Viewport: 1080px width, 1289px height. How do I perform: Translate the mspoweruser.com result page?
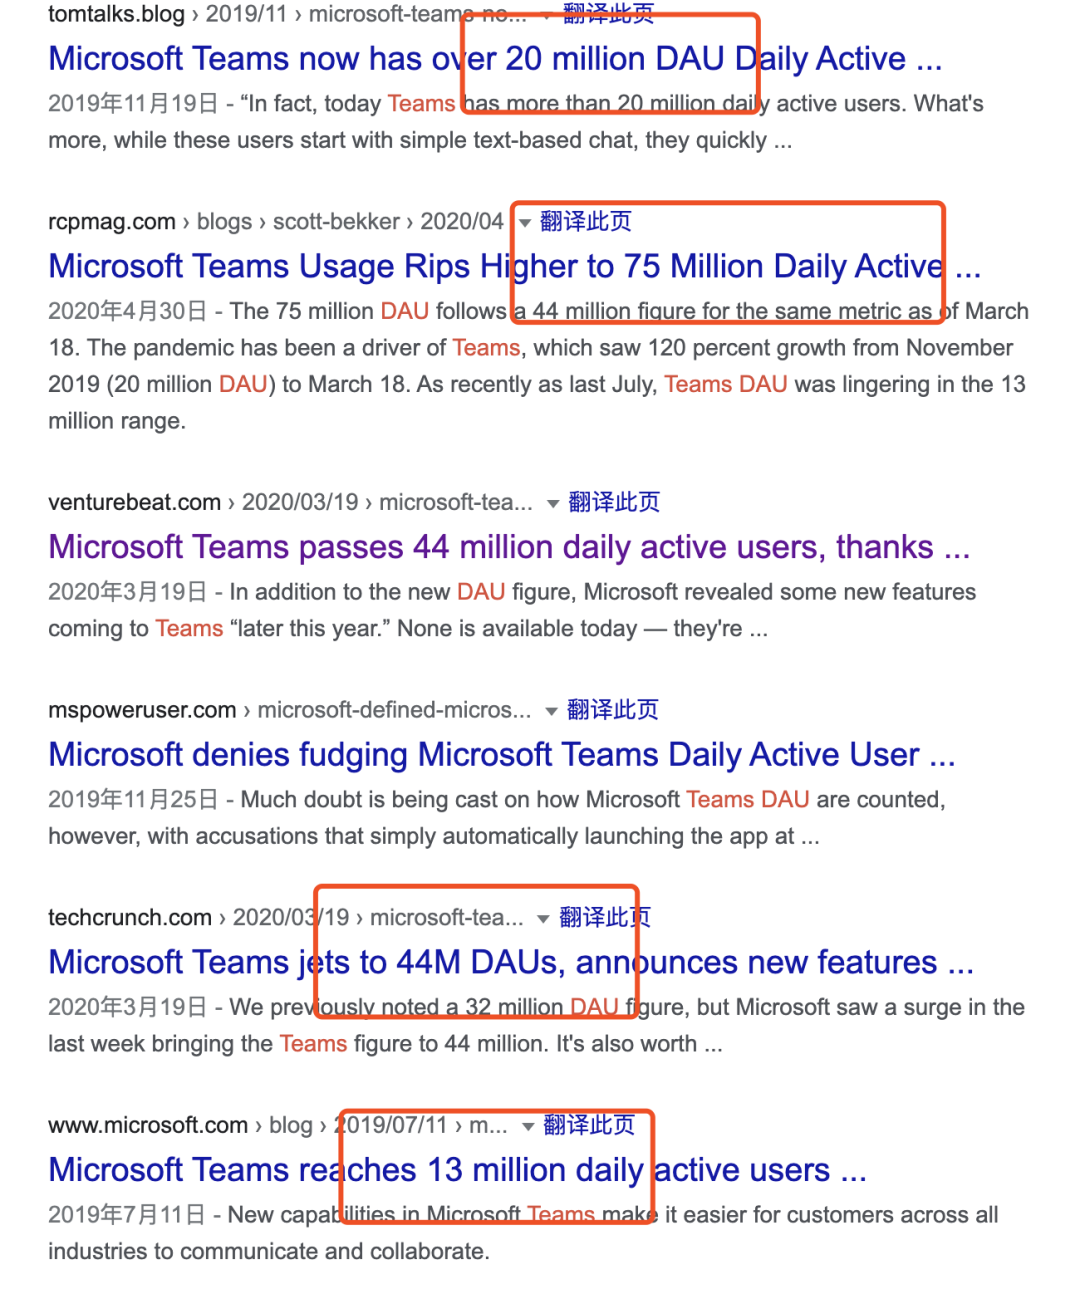612,711
